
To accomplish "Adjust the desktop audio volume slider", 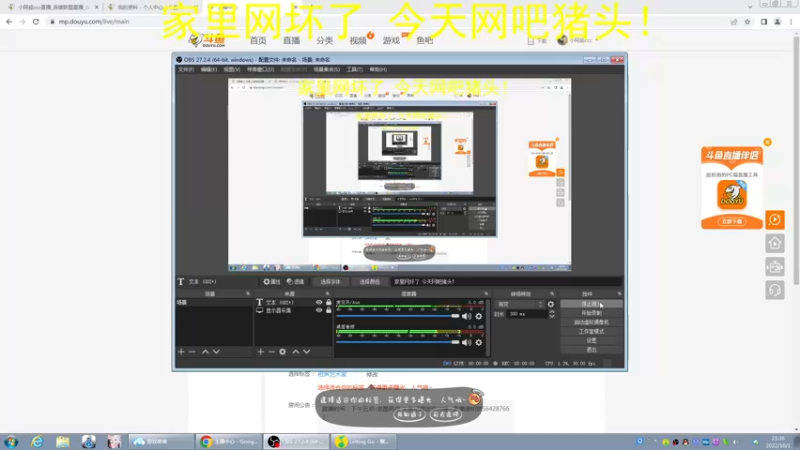I will click(x=397, y=342).
